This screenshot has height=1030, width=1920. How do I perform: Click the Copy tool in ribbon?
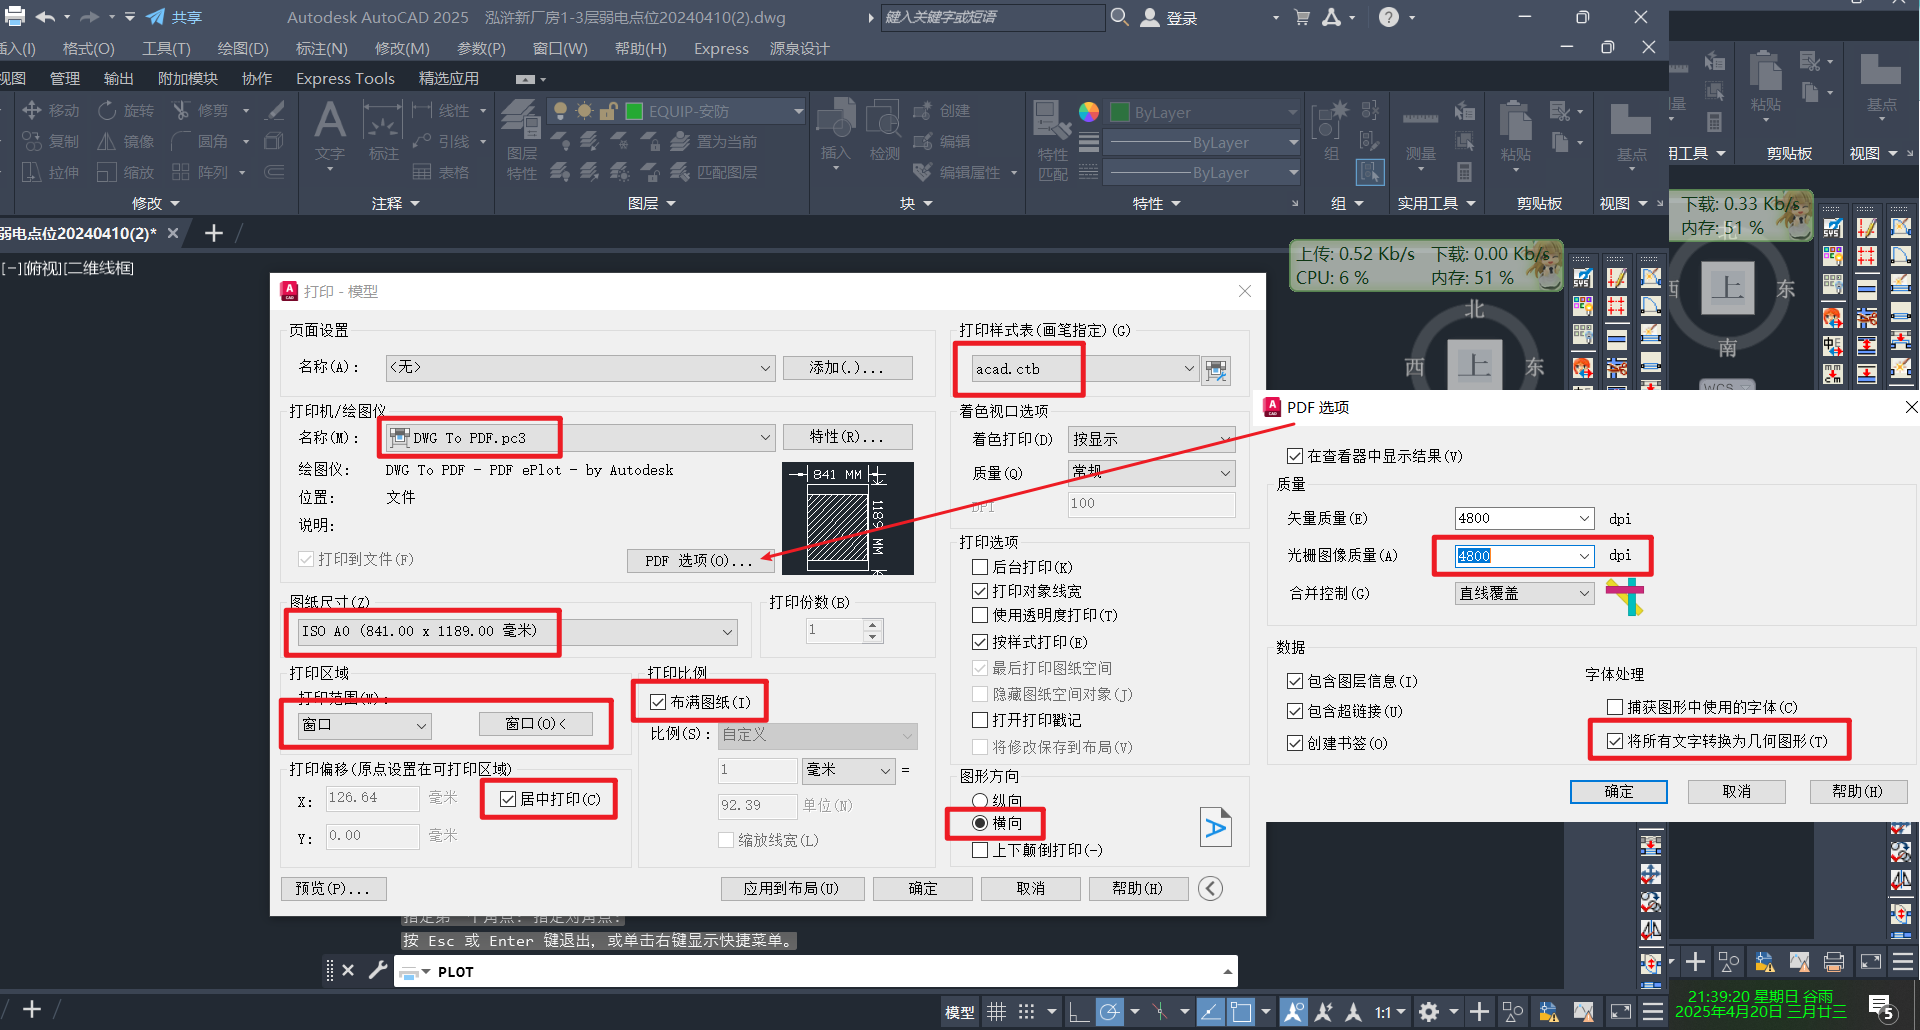point(51,141)
